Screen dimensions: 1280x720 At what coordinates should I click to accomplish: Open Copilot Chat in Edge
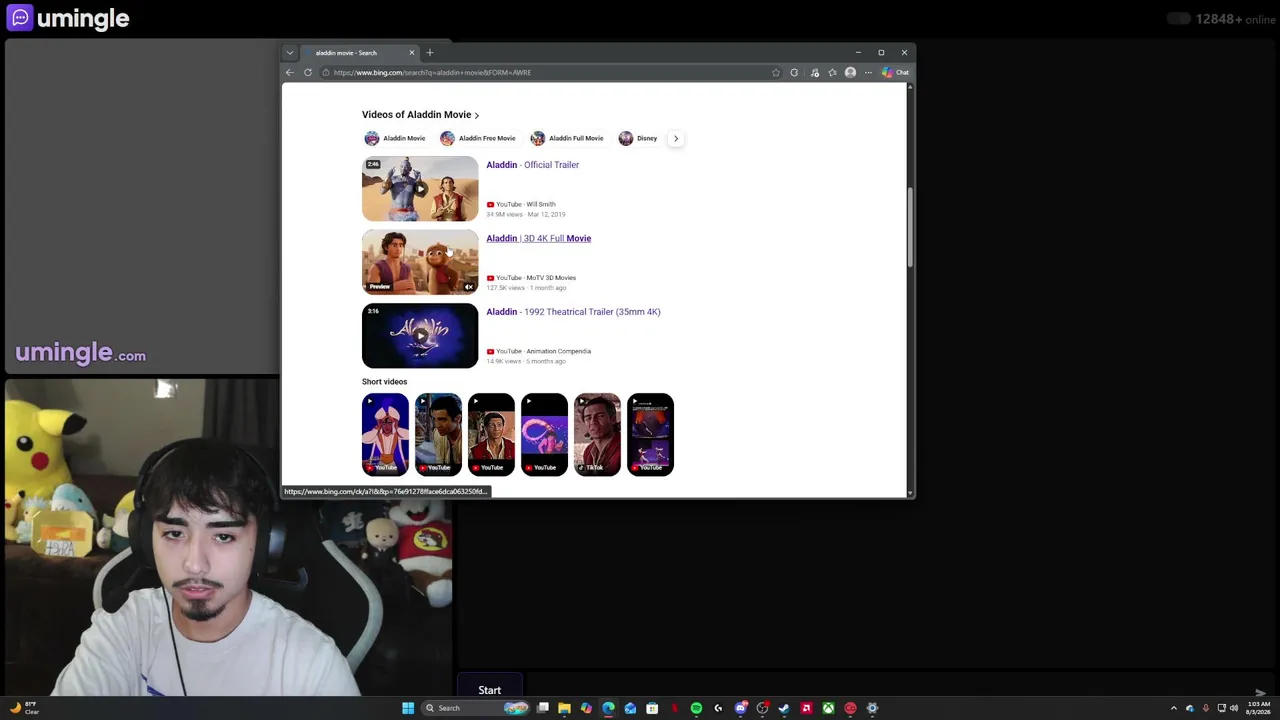895,72
